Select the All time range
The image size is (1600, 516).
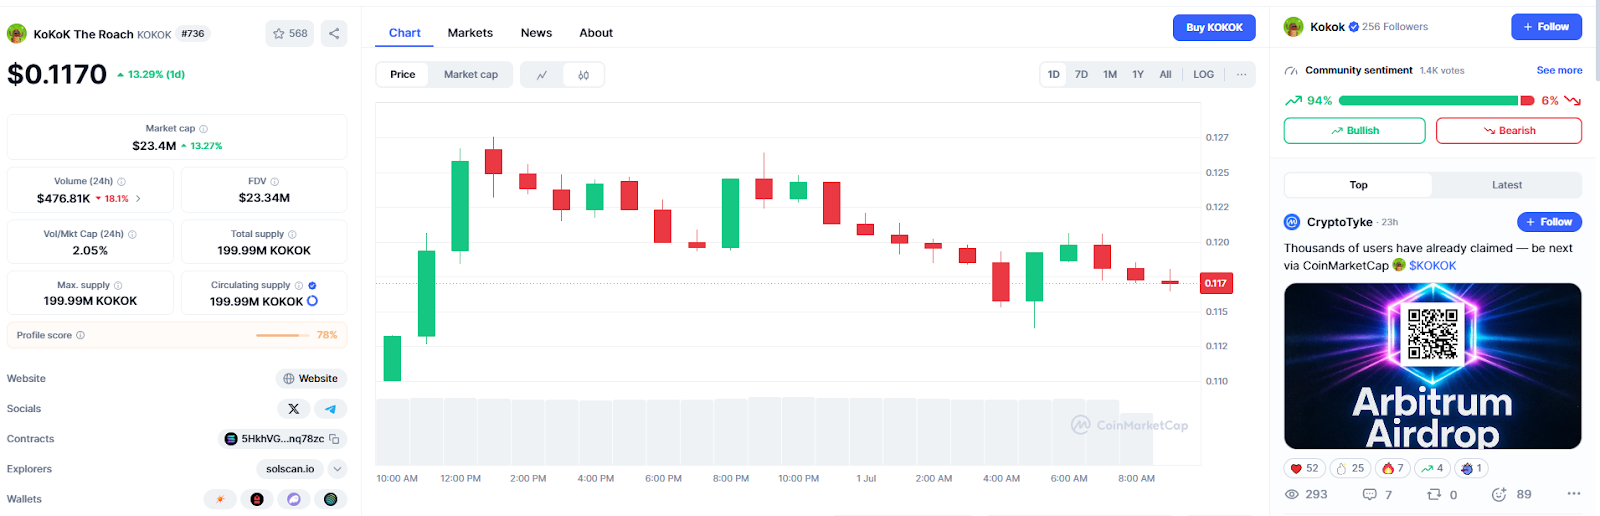click(x=1165, y=75)
